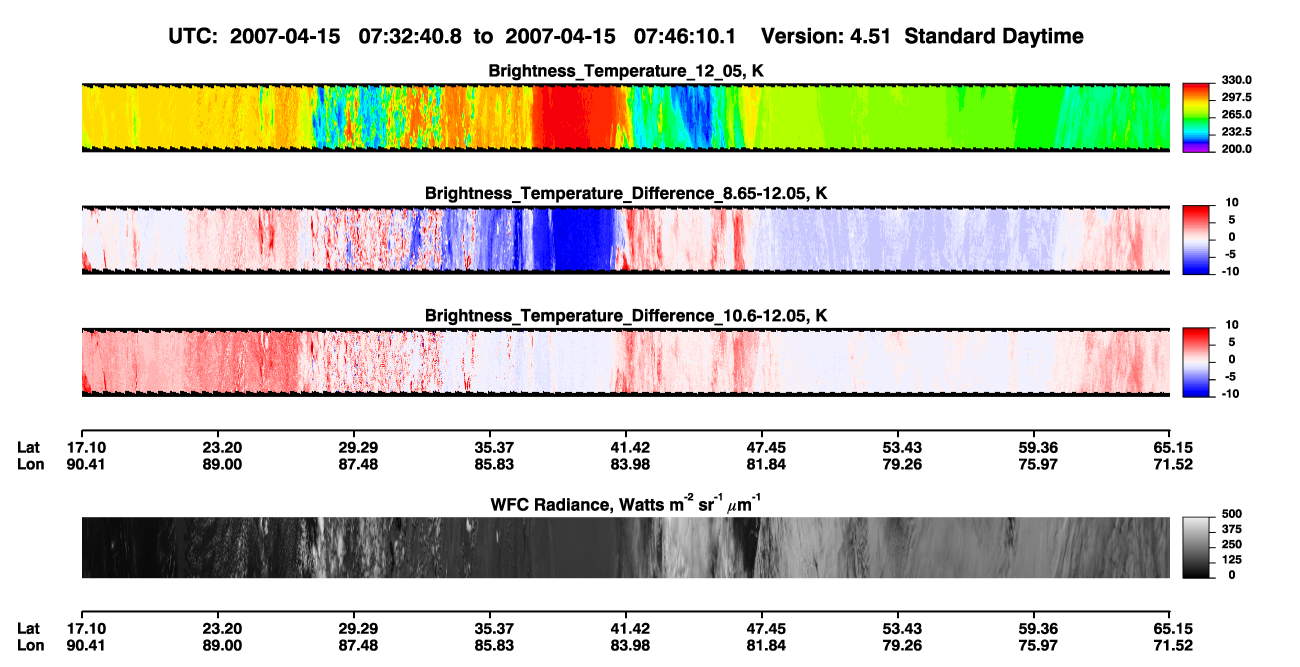Click the '232.5' color bar label
Screen dimensions: 1300x667
tap(1237, 131)
